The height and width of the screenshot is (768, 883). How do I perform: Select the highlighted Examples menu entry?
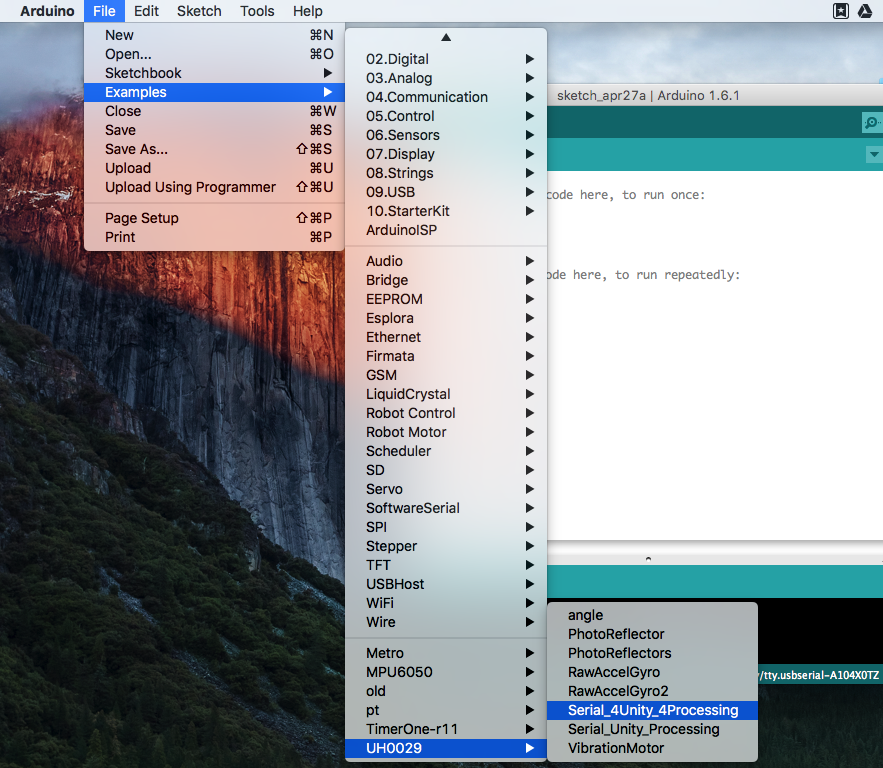point(214,92)
